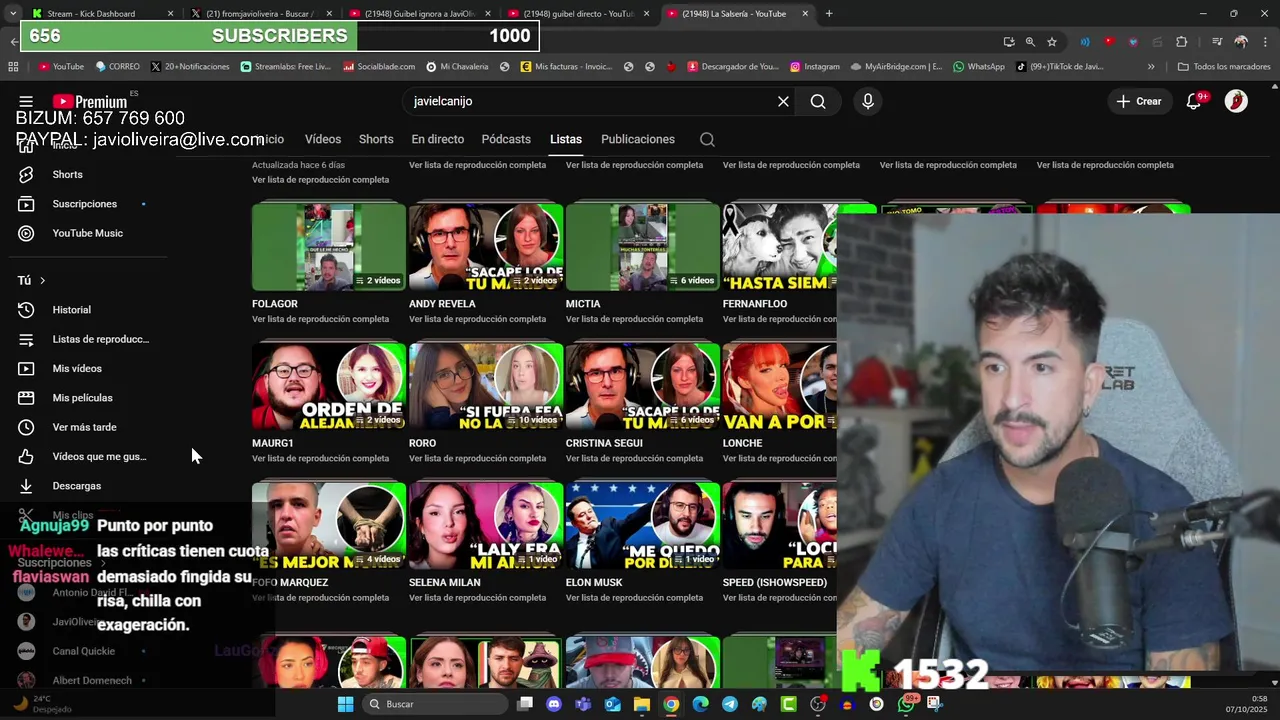
Task: Click the Windows taskbar Buscar box
Action: coord(433,704)
